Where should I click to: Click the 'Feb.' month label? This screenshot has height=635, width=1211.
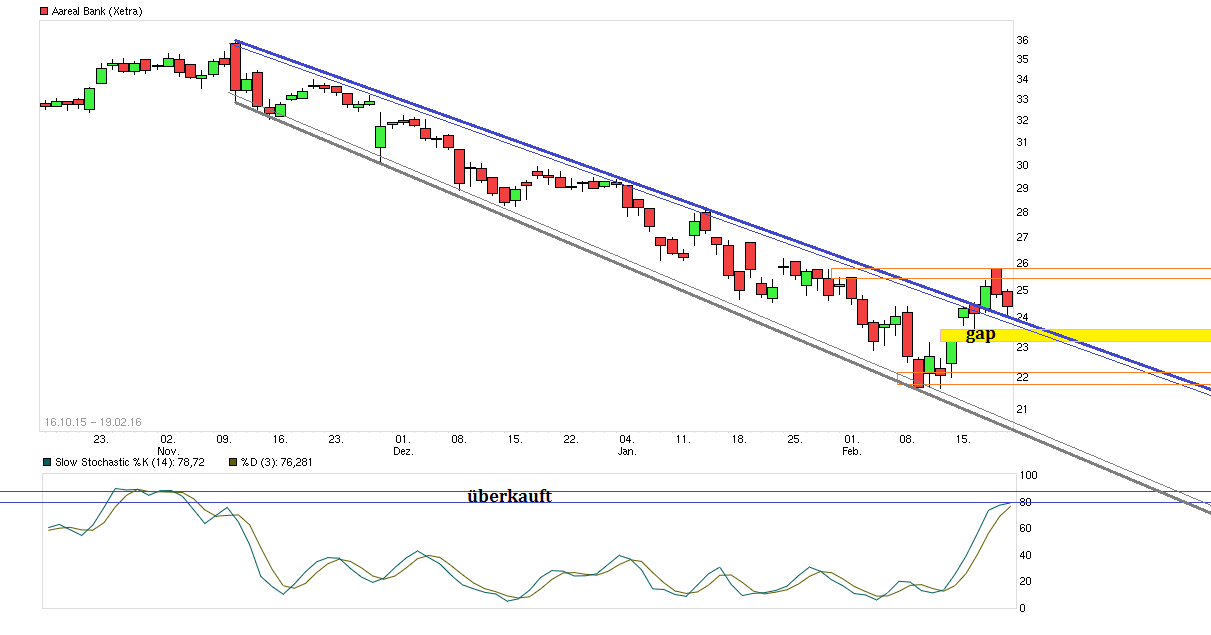[x=851, y=452]
